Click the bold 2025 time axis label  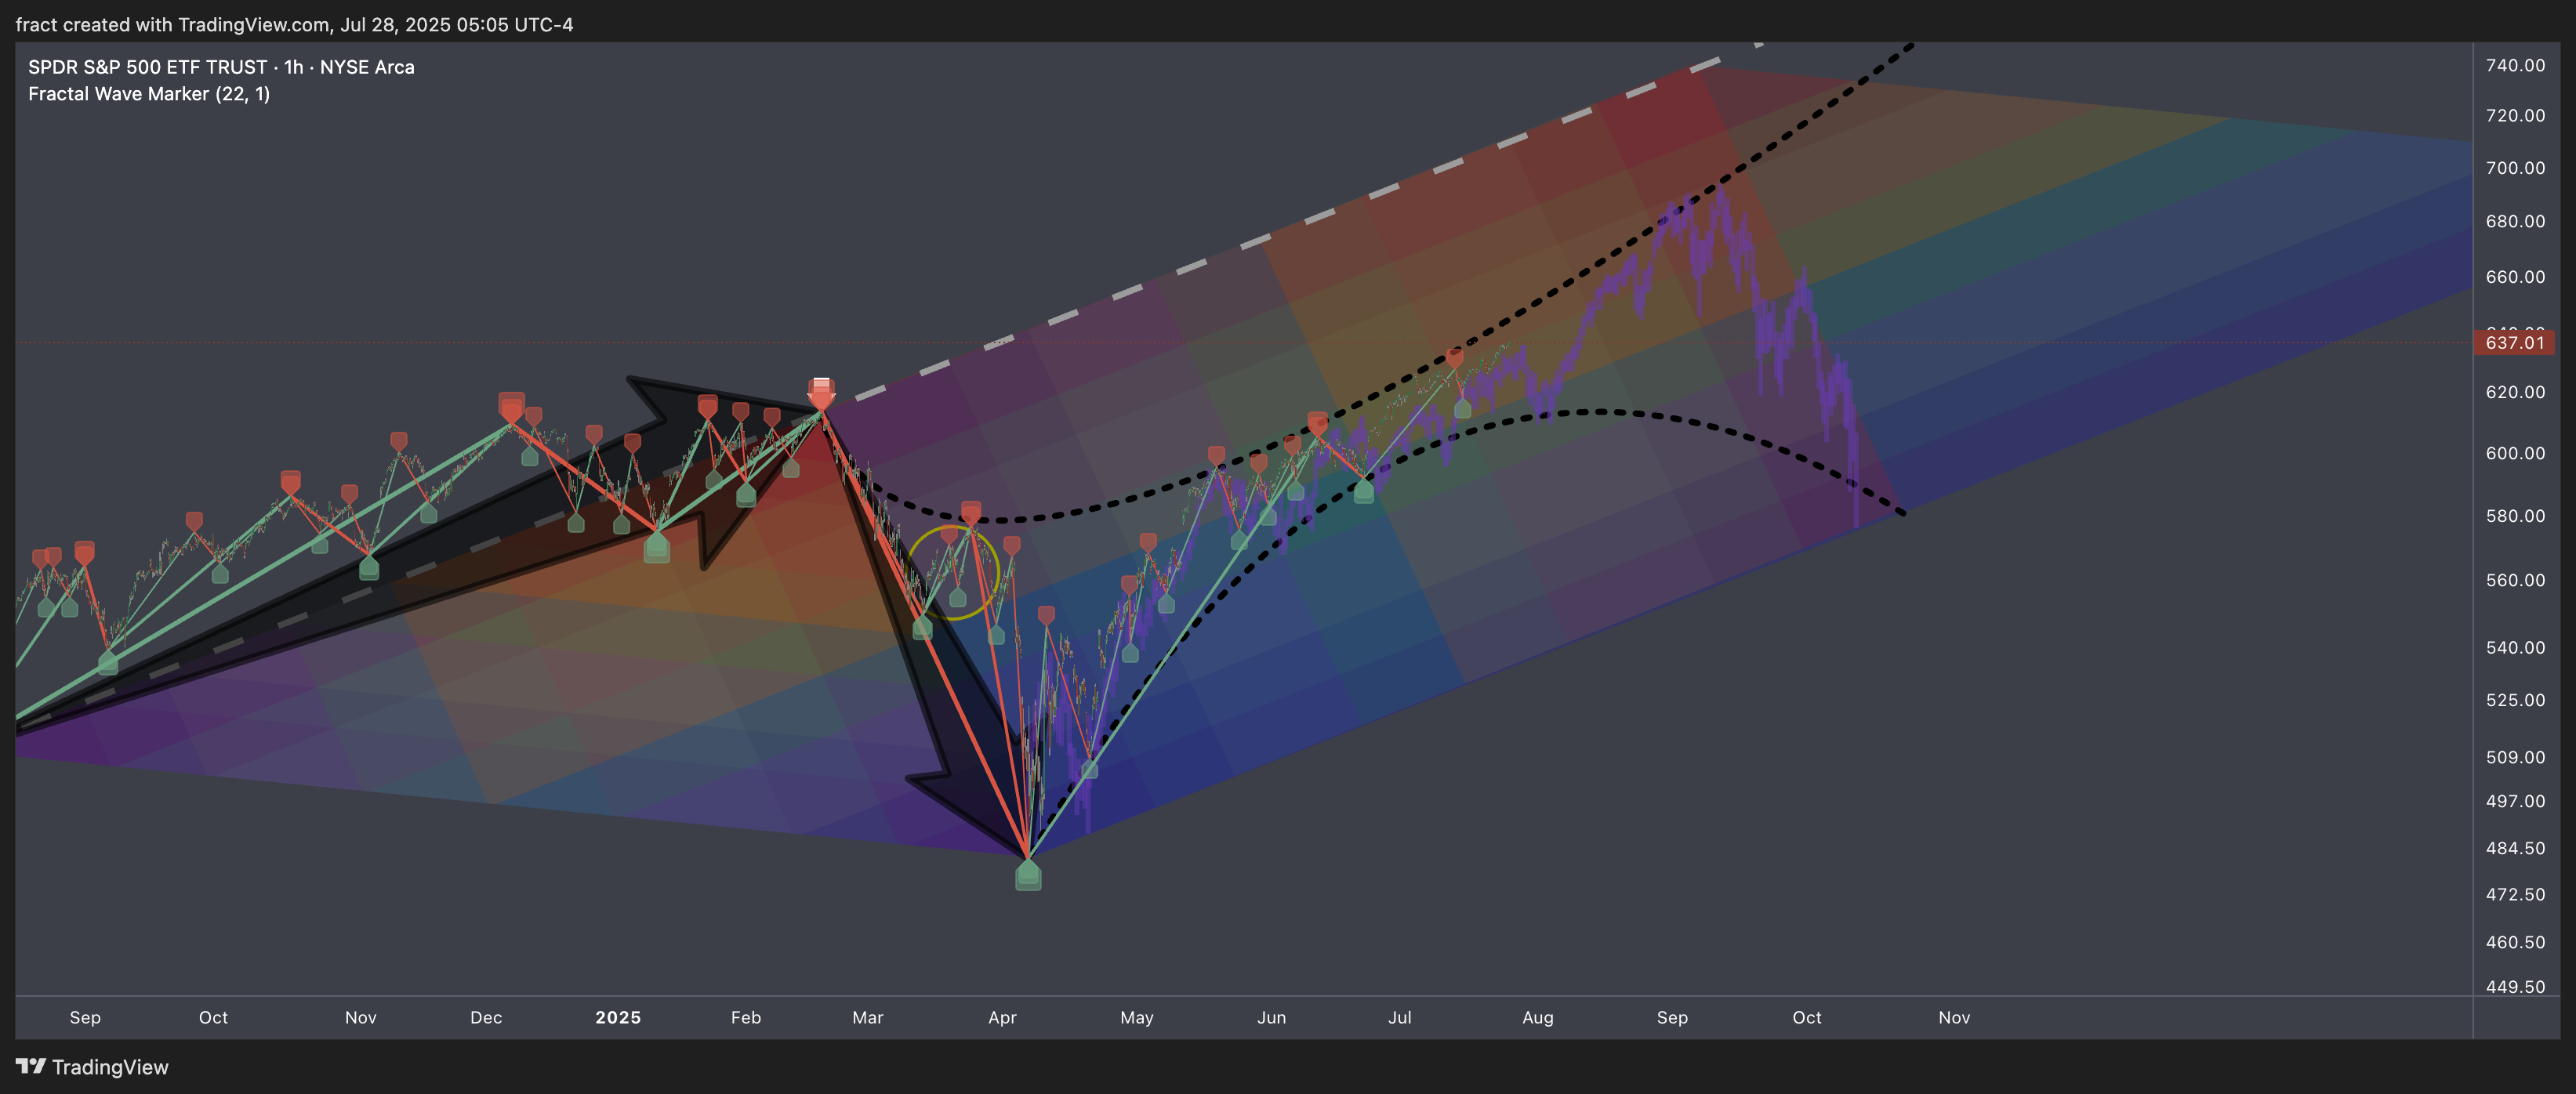click(x=618, y=1017)
